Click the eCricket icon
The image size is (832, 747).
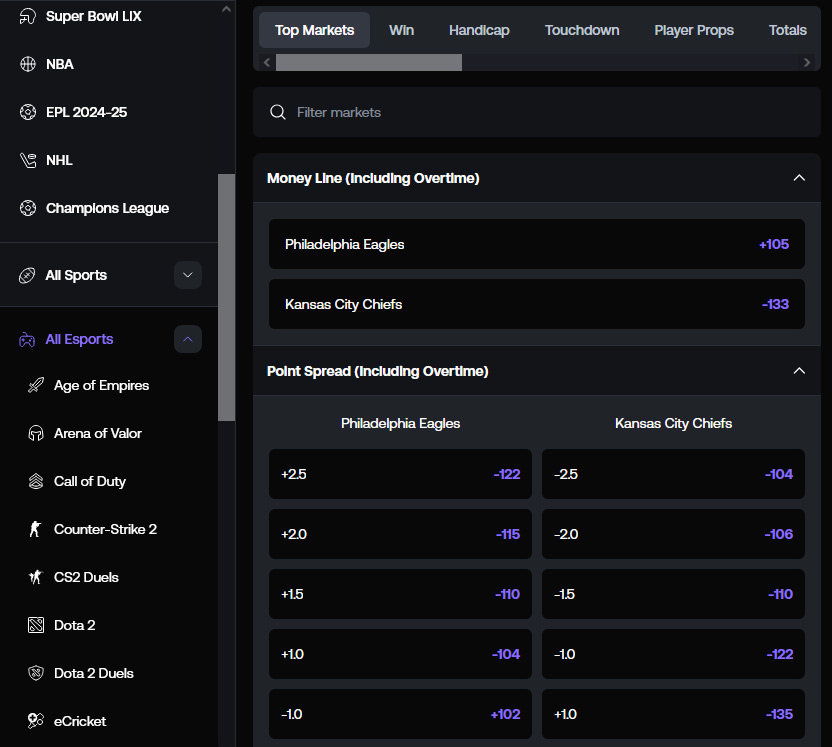tap(36, 721)
